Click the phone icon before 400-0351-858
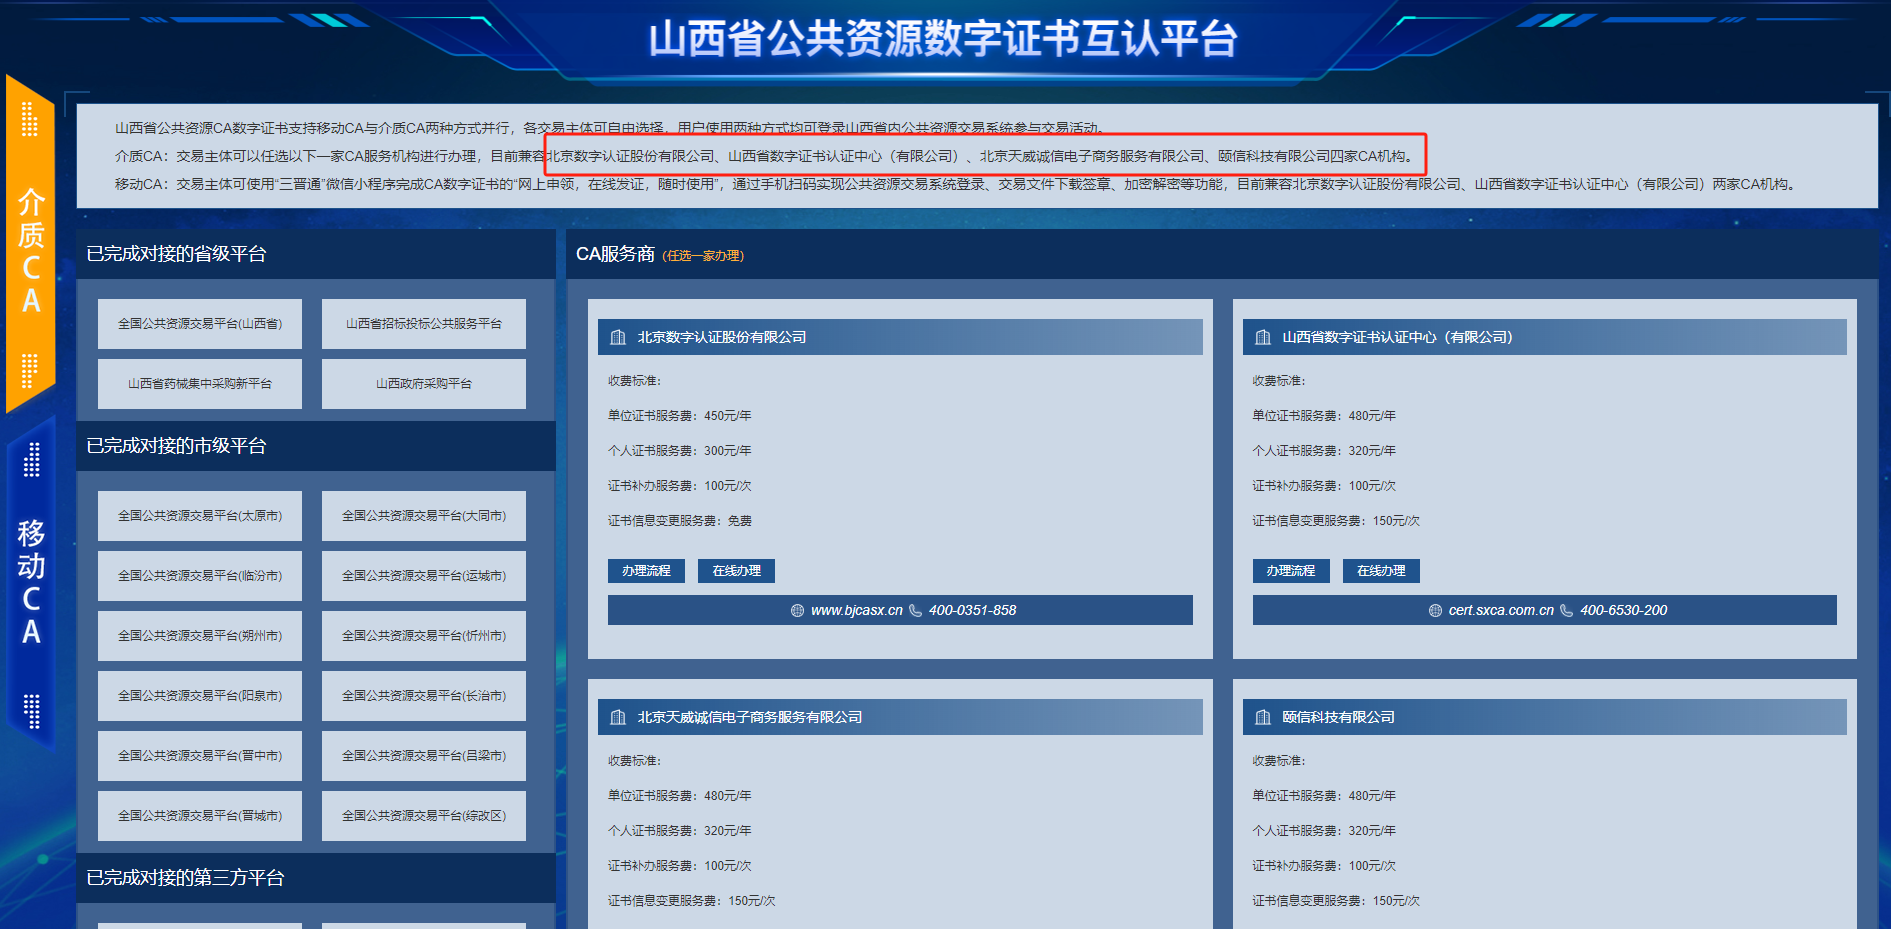The width and height of the screenshot is (1891, 929). tap(915, 611)
